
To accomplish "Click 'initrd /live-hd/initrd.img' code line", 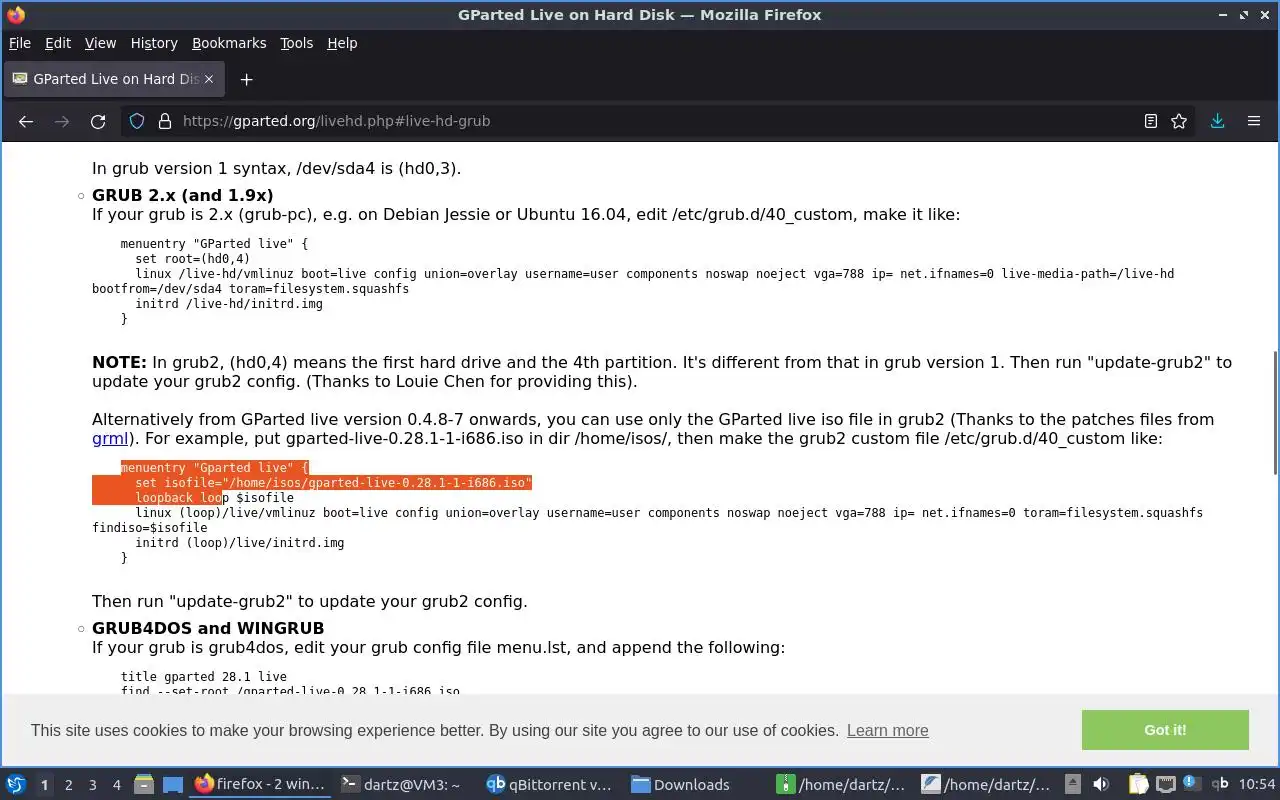I will pos(229,304).
